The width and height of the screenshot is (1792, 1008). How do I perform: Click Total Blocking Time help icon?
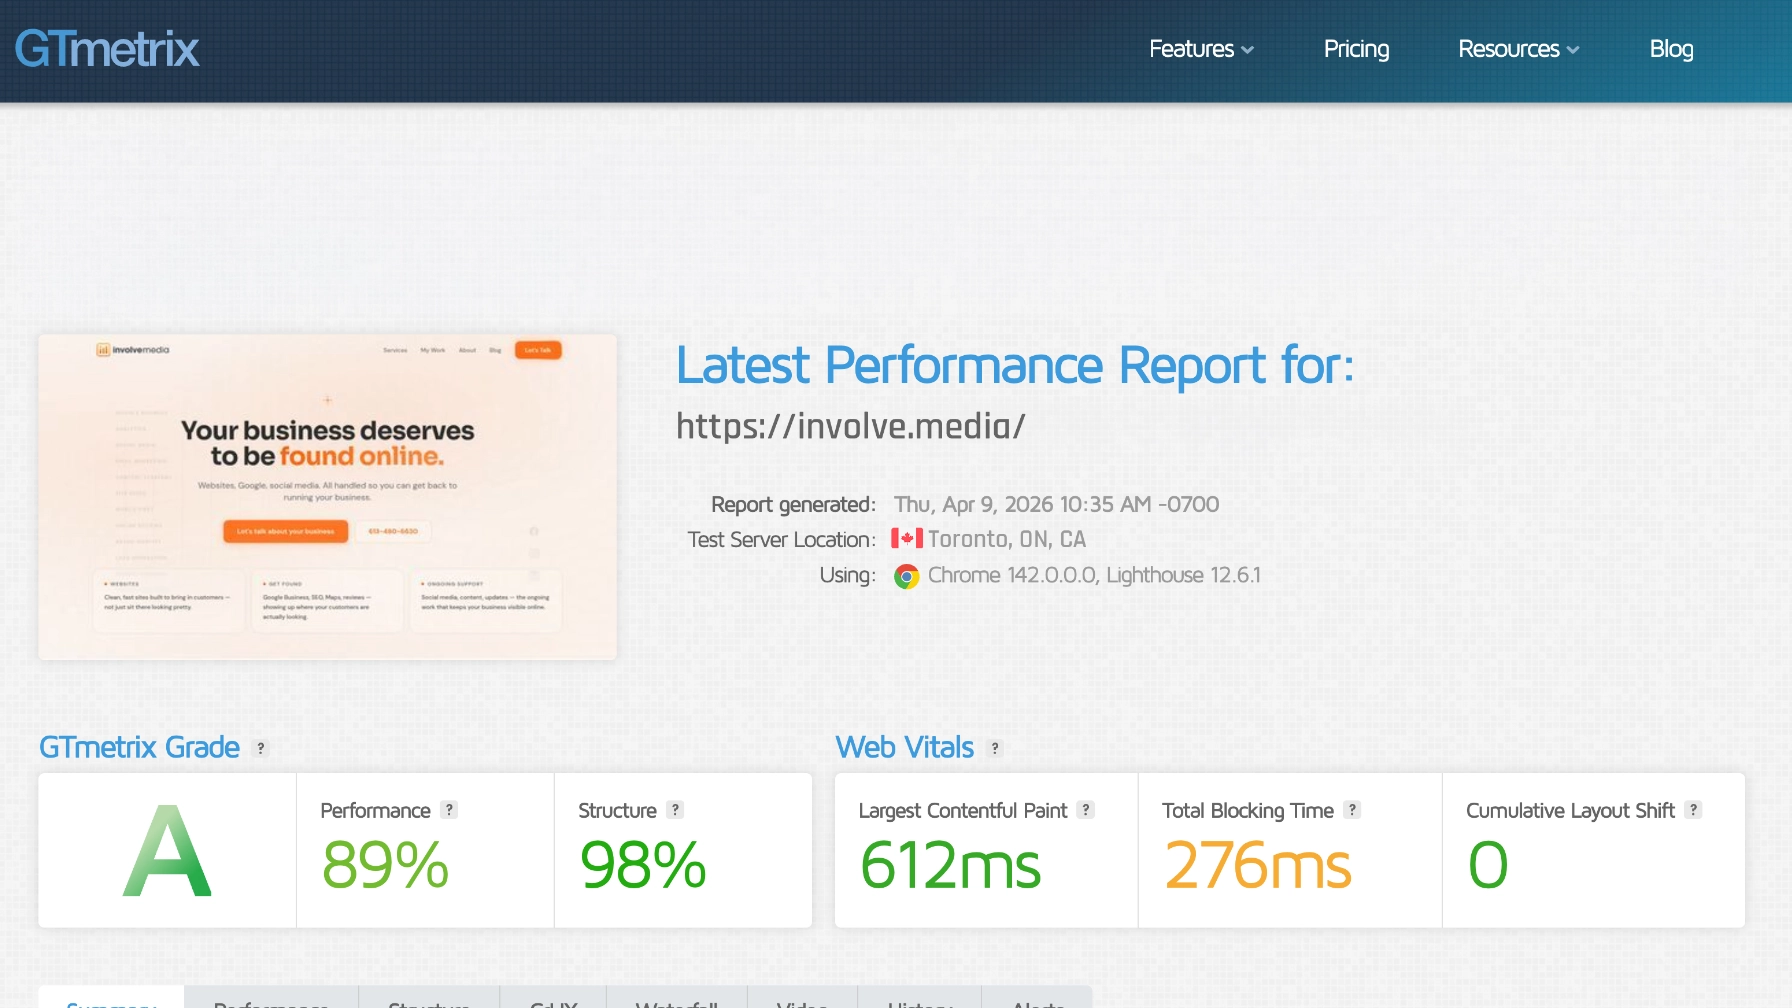(x=1352, y=810)
